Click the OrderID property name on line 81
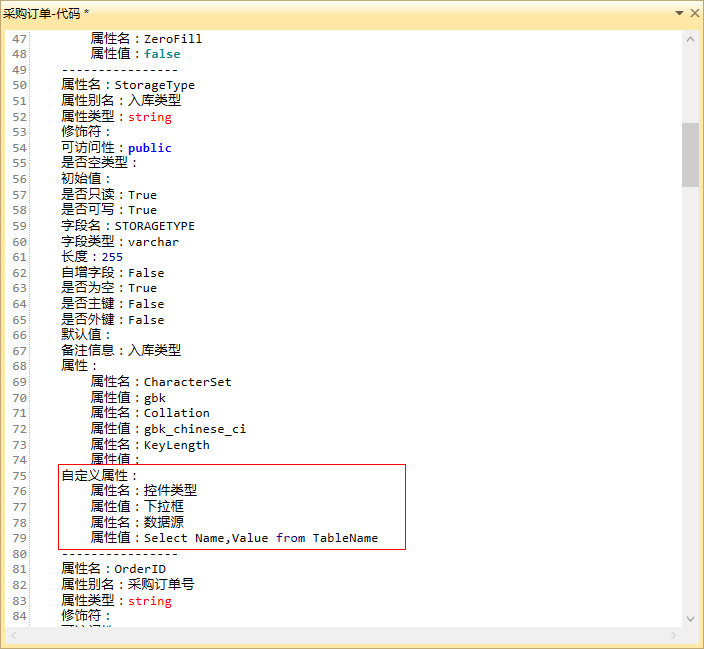The image size is (704, 649). coord(141,569)
